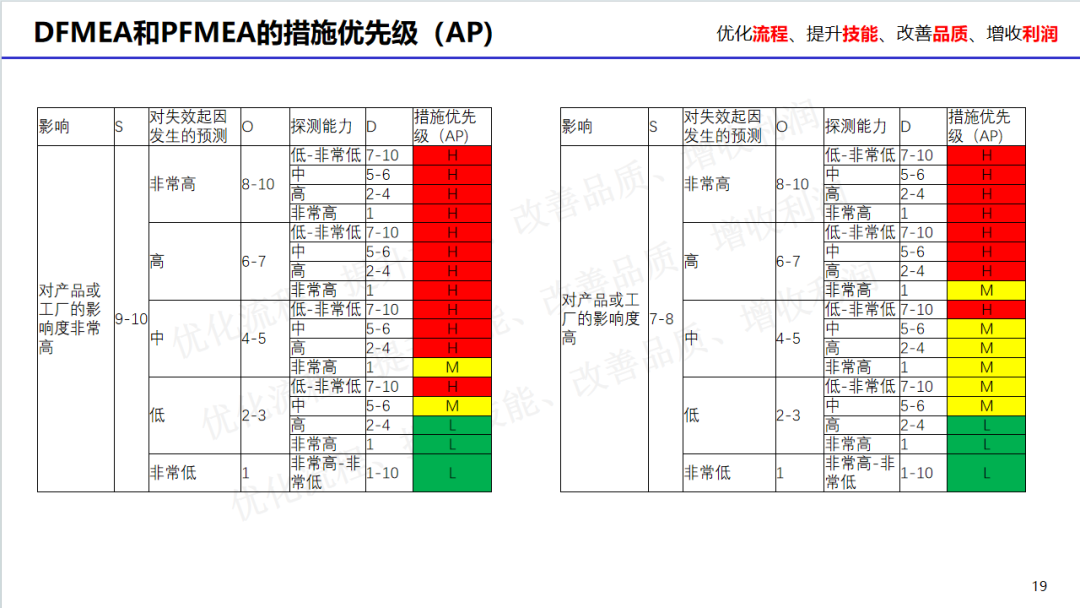Click the yellow M cell for left table's 4-5 occurrence
Image resolution: width=1080 pixels, height=608 pixels.
coord(452,367)
